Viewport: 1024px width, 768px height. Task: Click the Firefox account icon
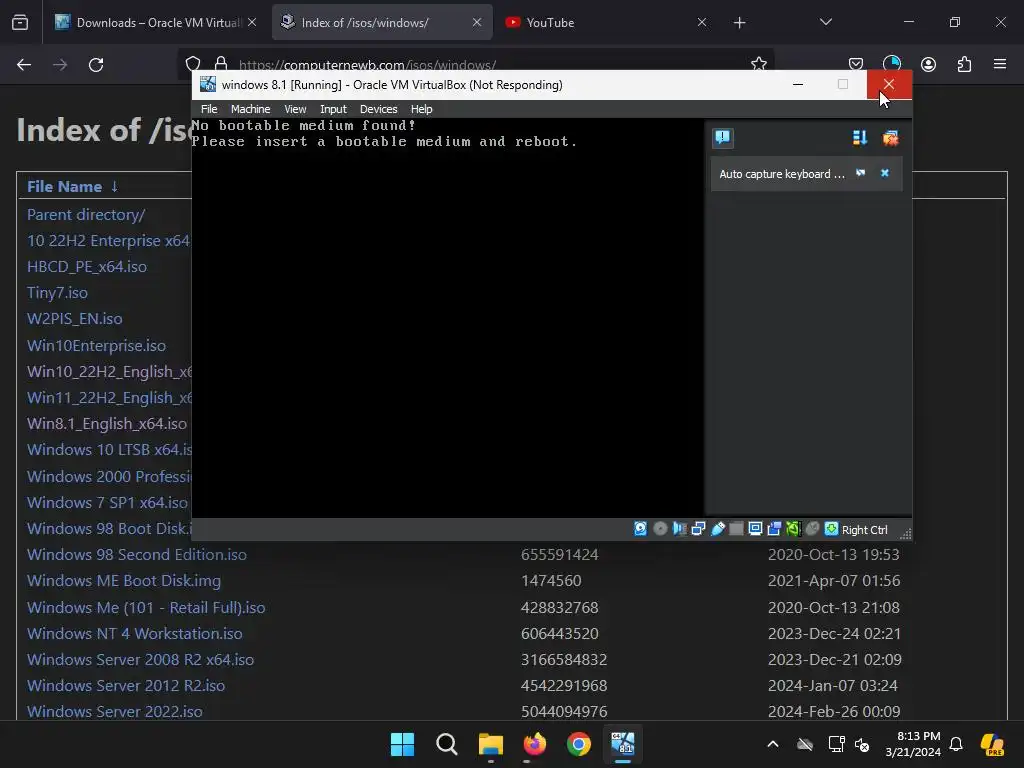tap(928, 64)
